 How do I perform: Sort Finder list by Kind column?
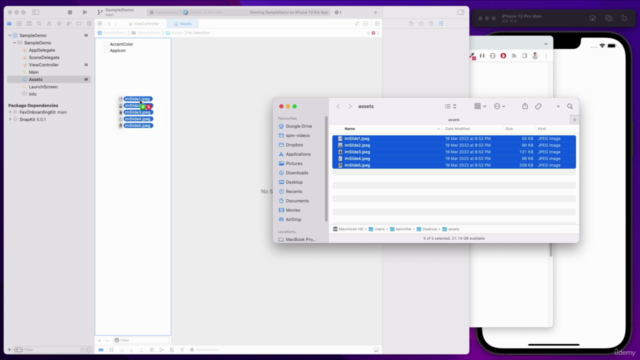(x=542, y=129)
